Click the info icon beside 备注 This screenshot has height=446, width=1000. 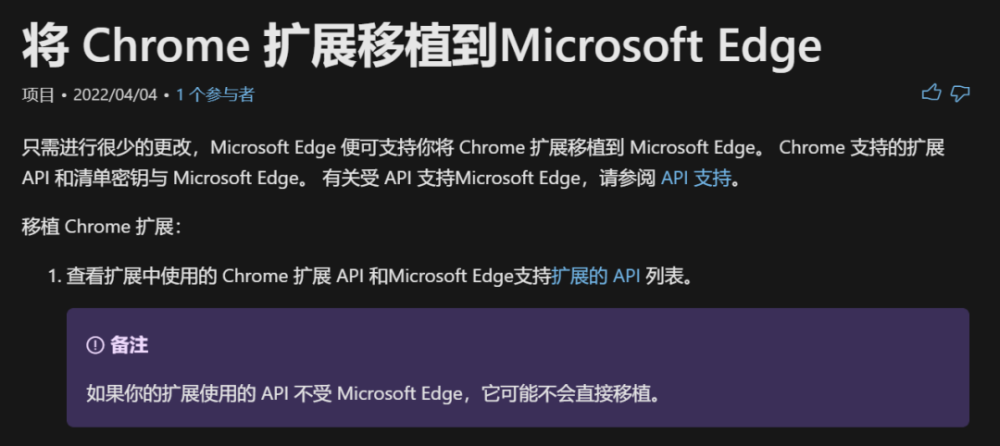95,345
